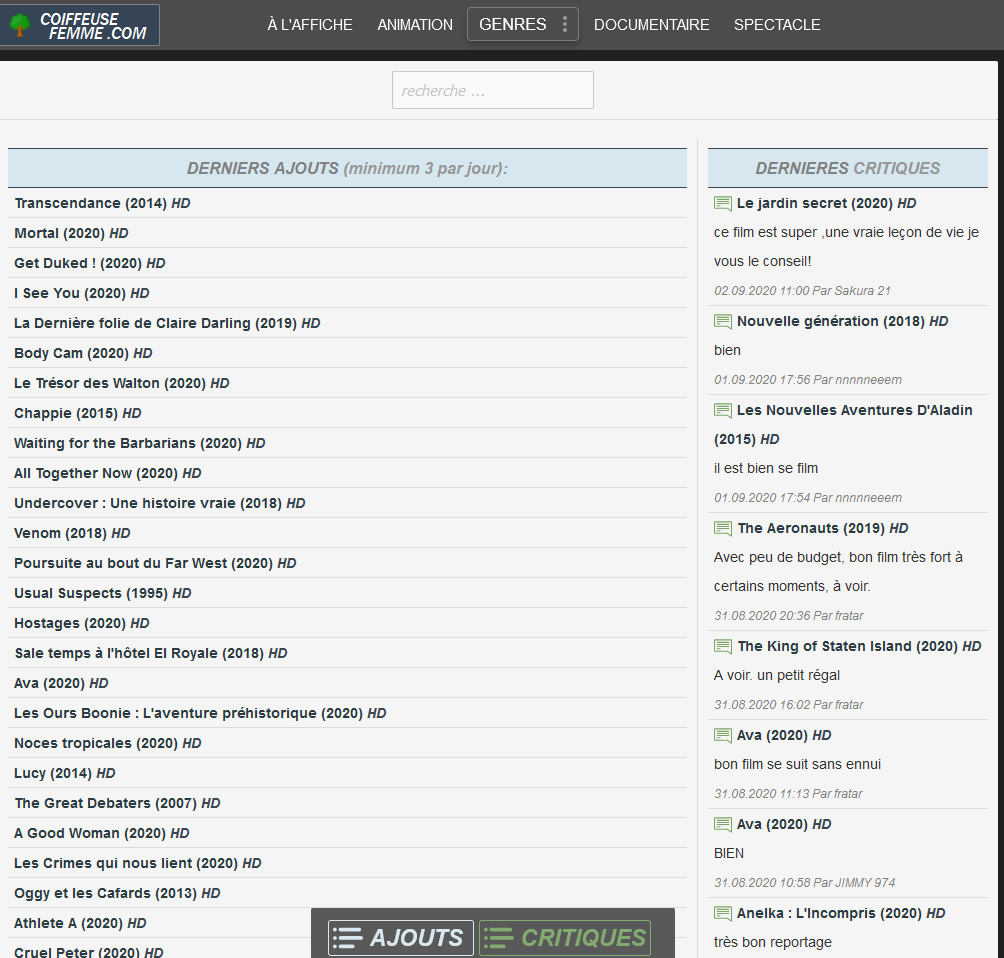Click comment icon beside Les Nouvelles Aventures D'Aladin
1004x958 pixels.
coord(723,410)
